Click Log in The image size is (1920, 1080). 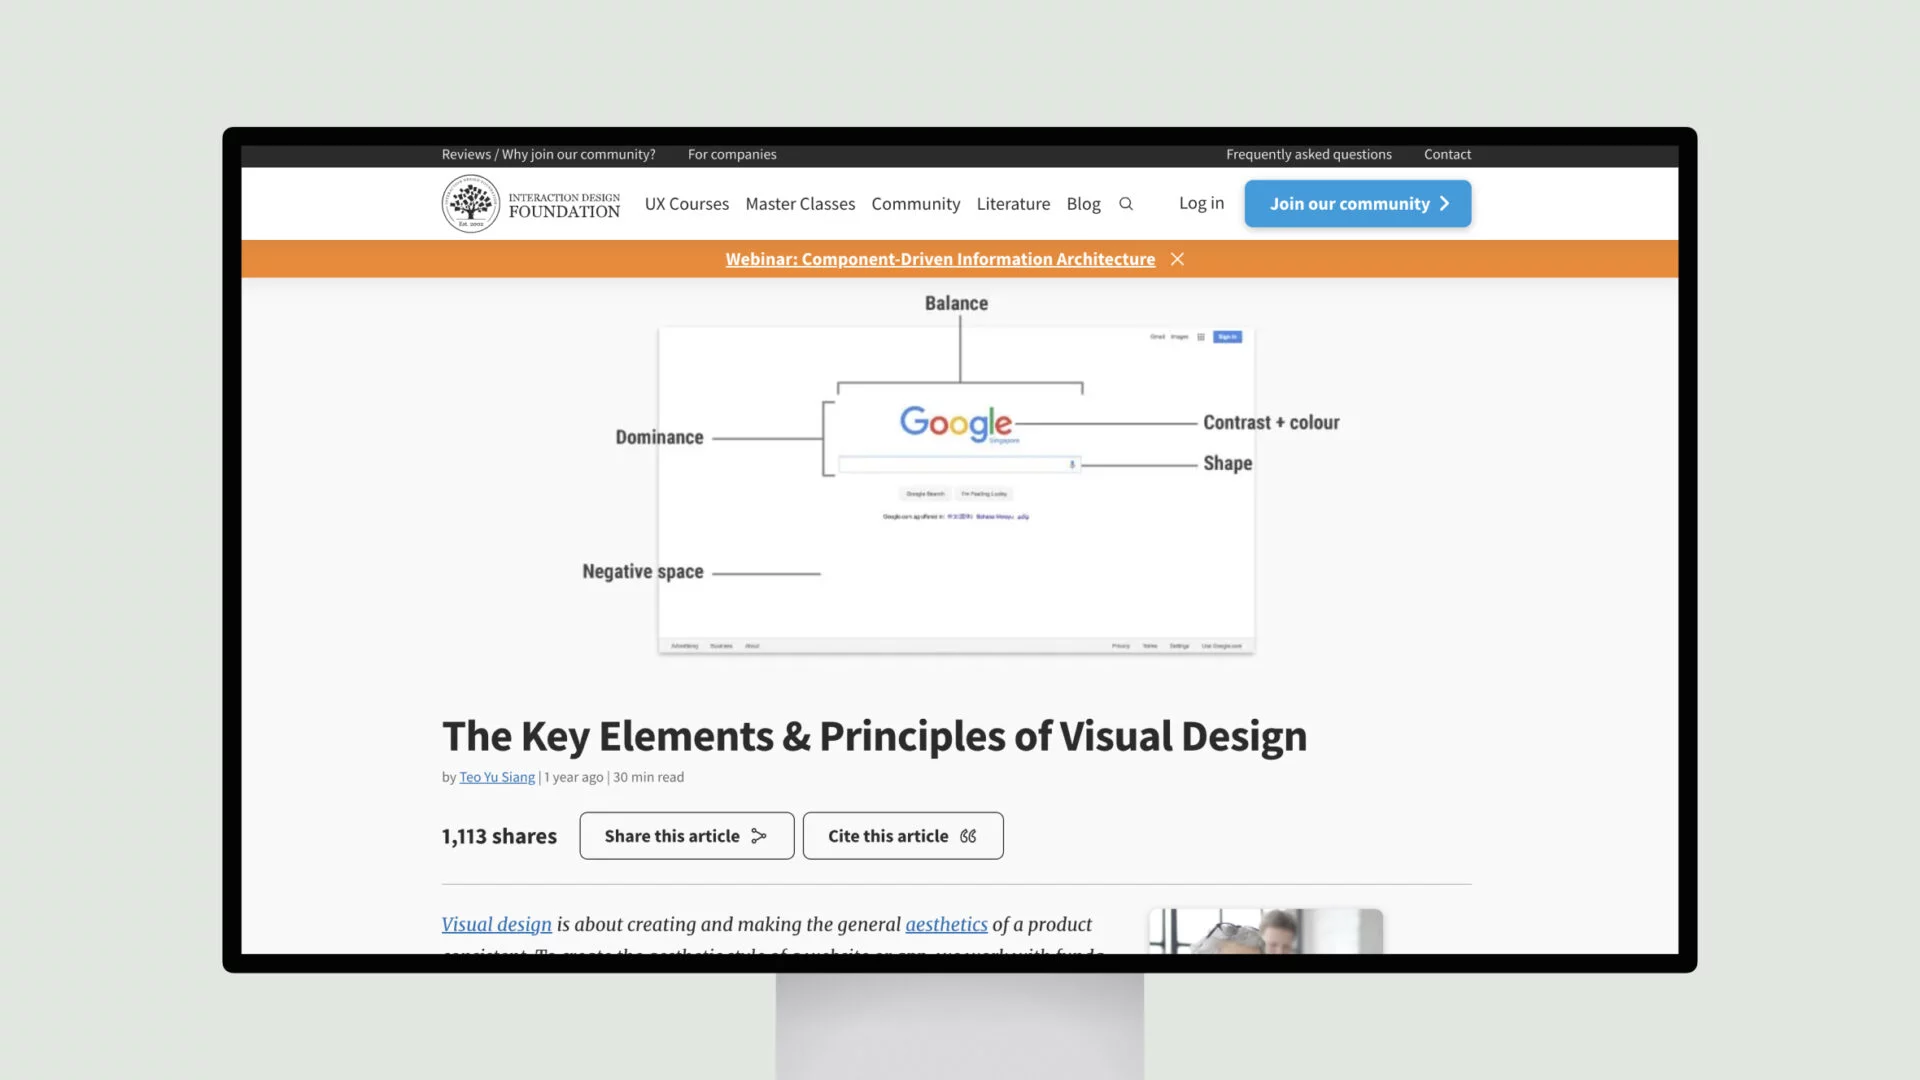1201,203
